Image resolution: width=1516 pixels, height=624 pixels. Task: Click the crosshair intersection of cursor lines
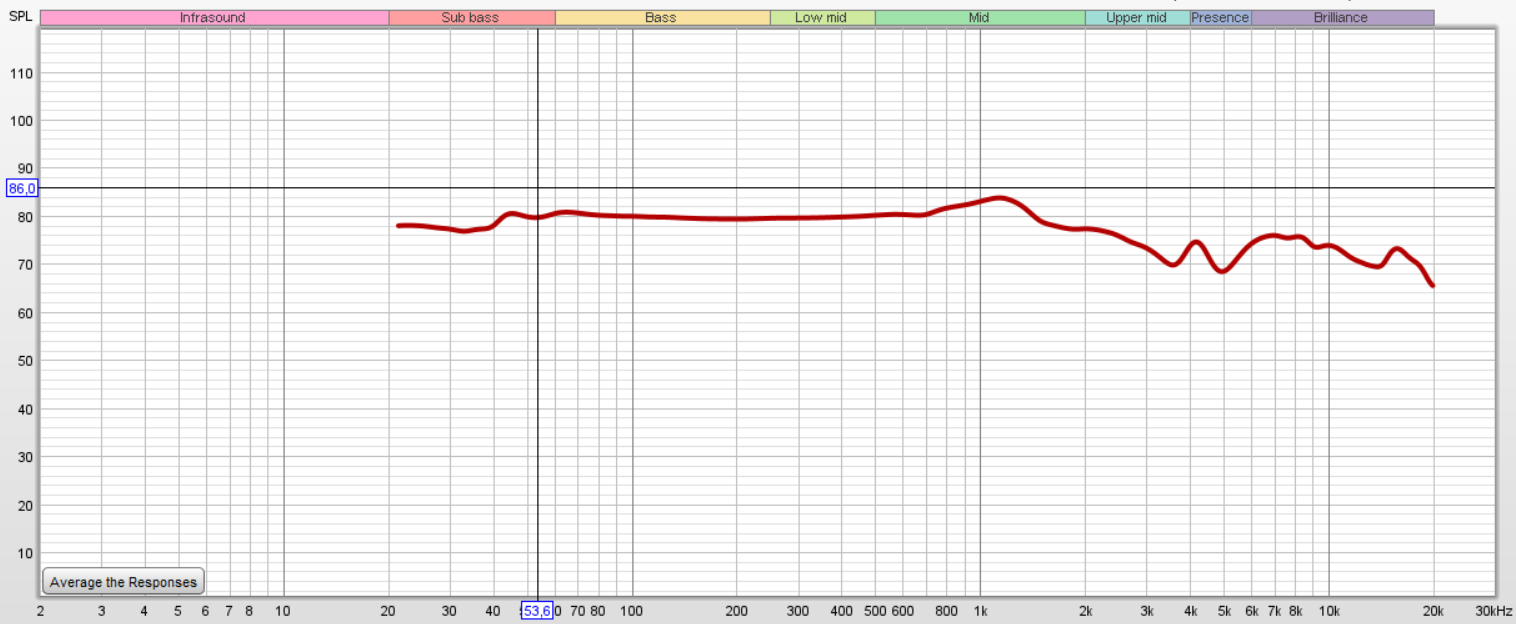(538, 188)
